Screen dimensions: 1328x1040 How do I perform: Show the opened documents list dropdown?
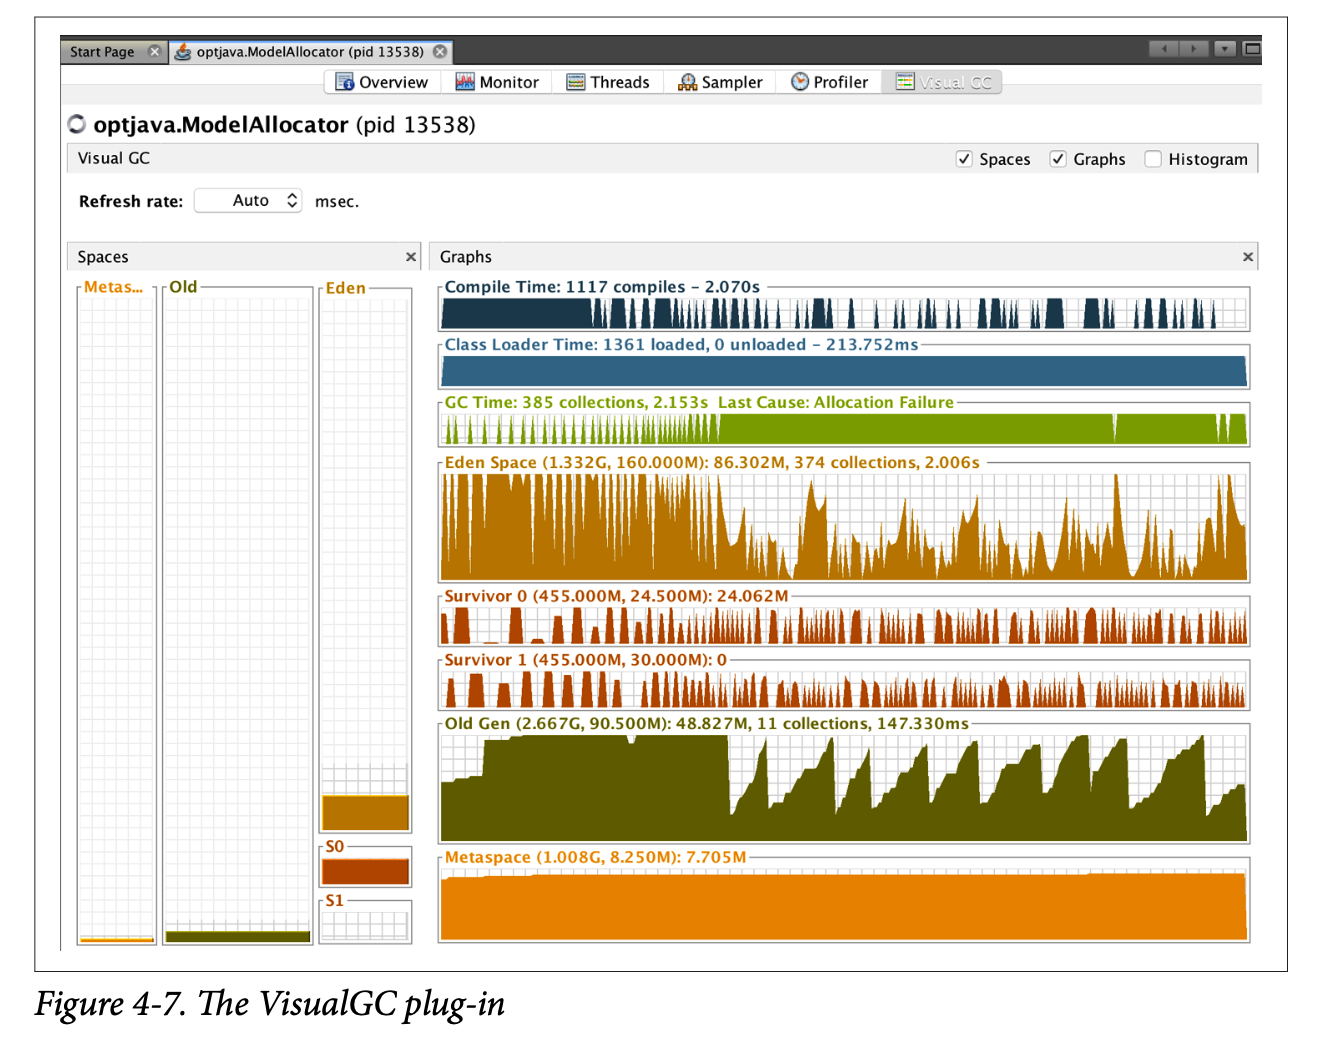click(1225, 49)
